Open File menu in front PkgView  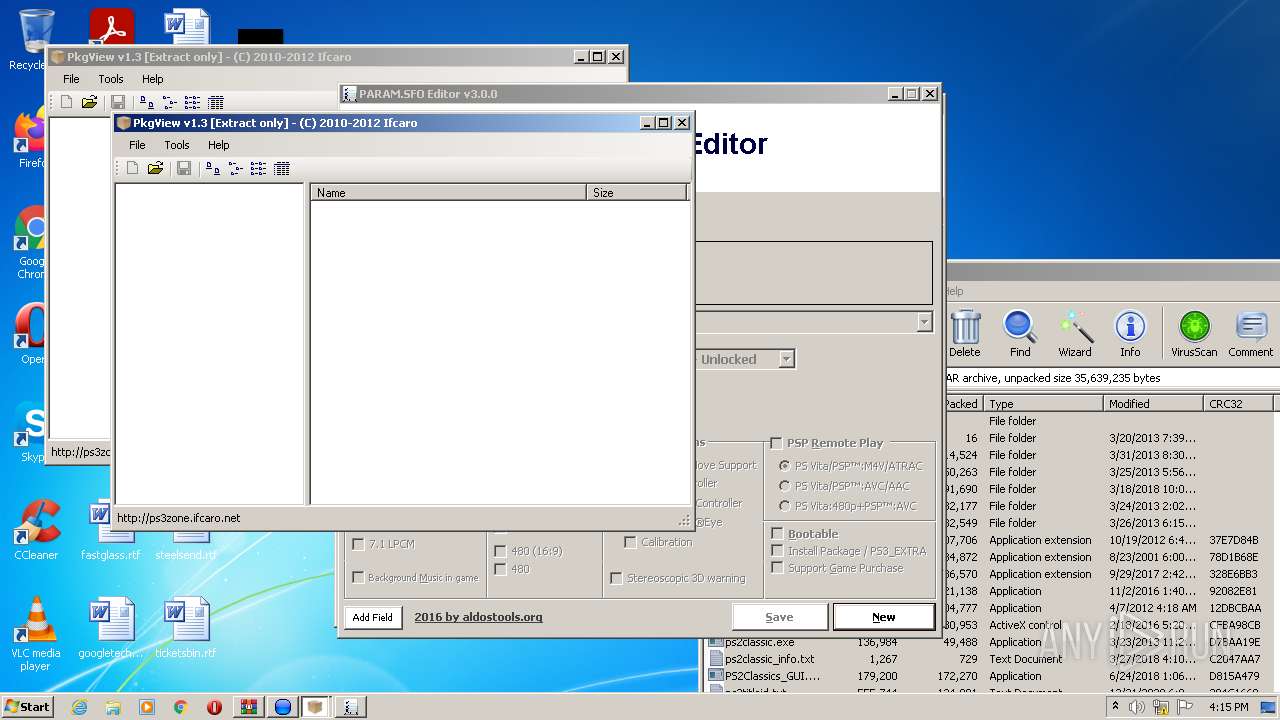coord(137,145)
